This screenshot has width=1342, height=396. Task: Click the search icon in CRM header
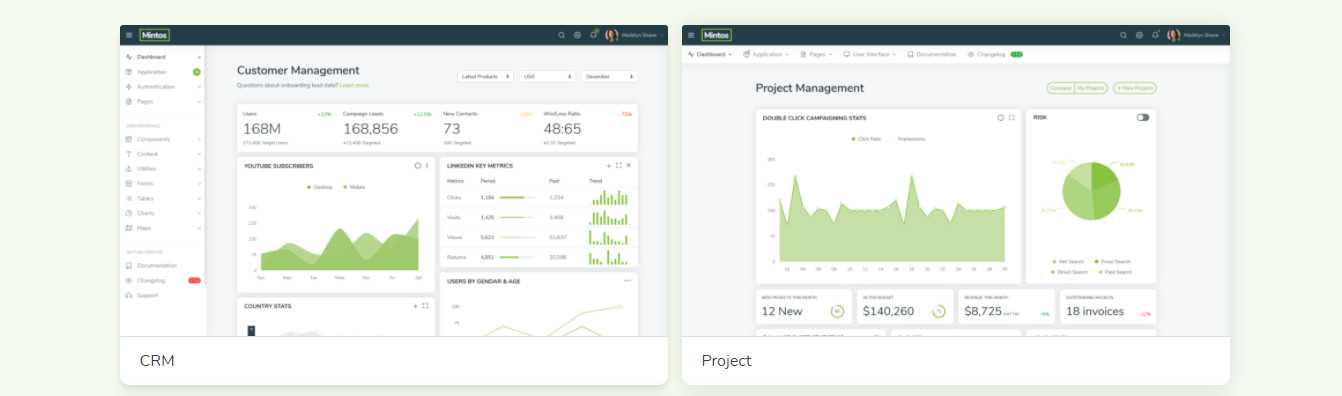561,35
